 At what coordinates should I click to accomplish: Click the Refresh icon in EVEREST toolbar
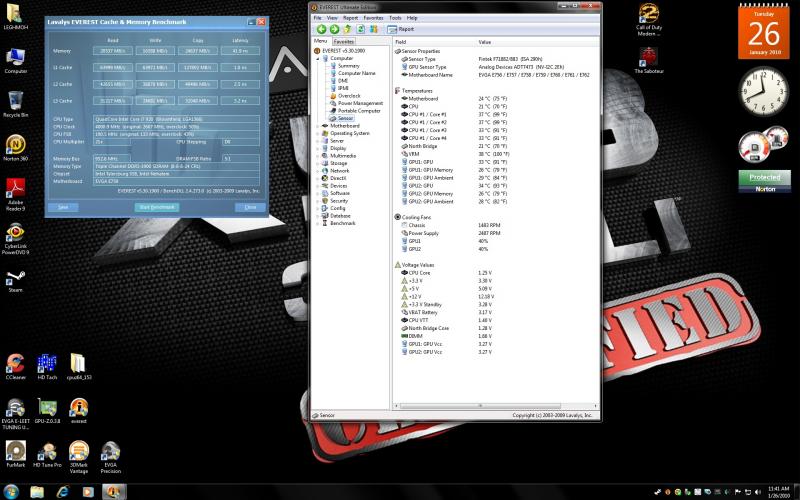[x=361, y=30]
